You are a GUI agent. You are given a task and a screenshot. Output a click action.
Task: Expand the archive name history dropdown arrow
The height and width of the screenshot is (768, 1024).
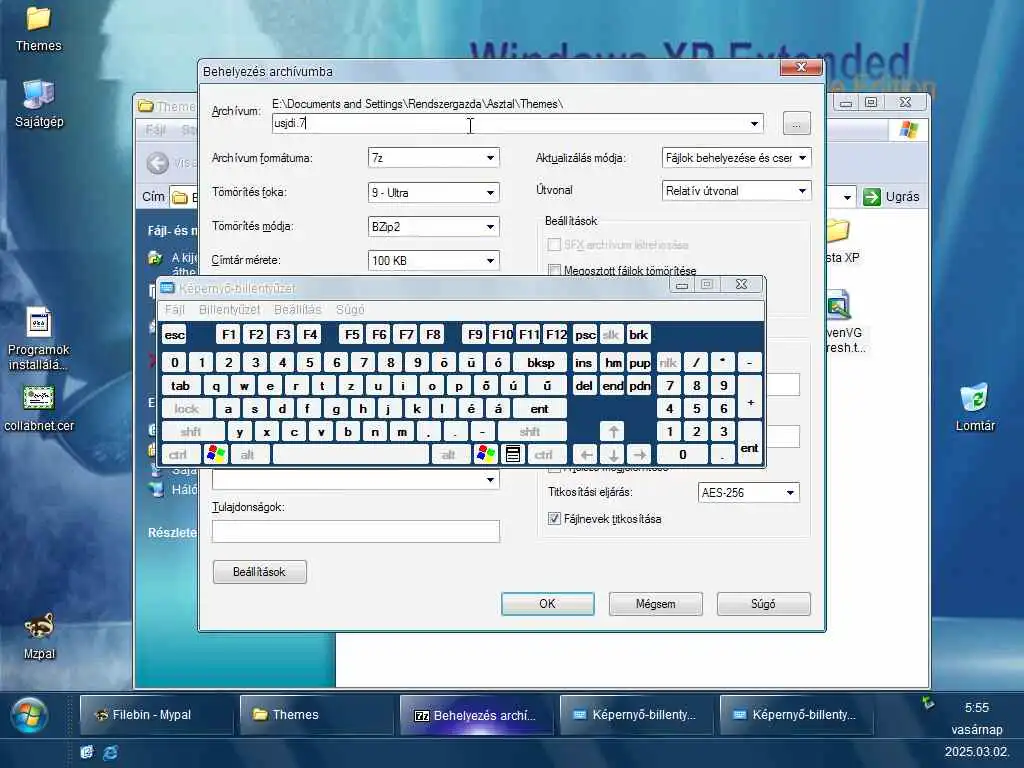pyautogui.click(x=754, y=123)
